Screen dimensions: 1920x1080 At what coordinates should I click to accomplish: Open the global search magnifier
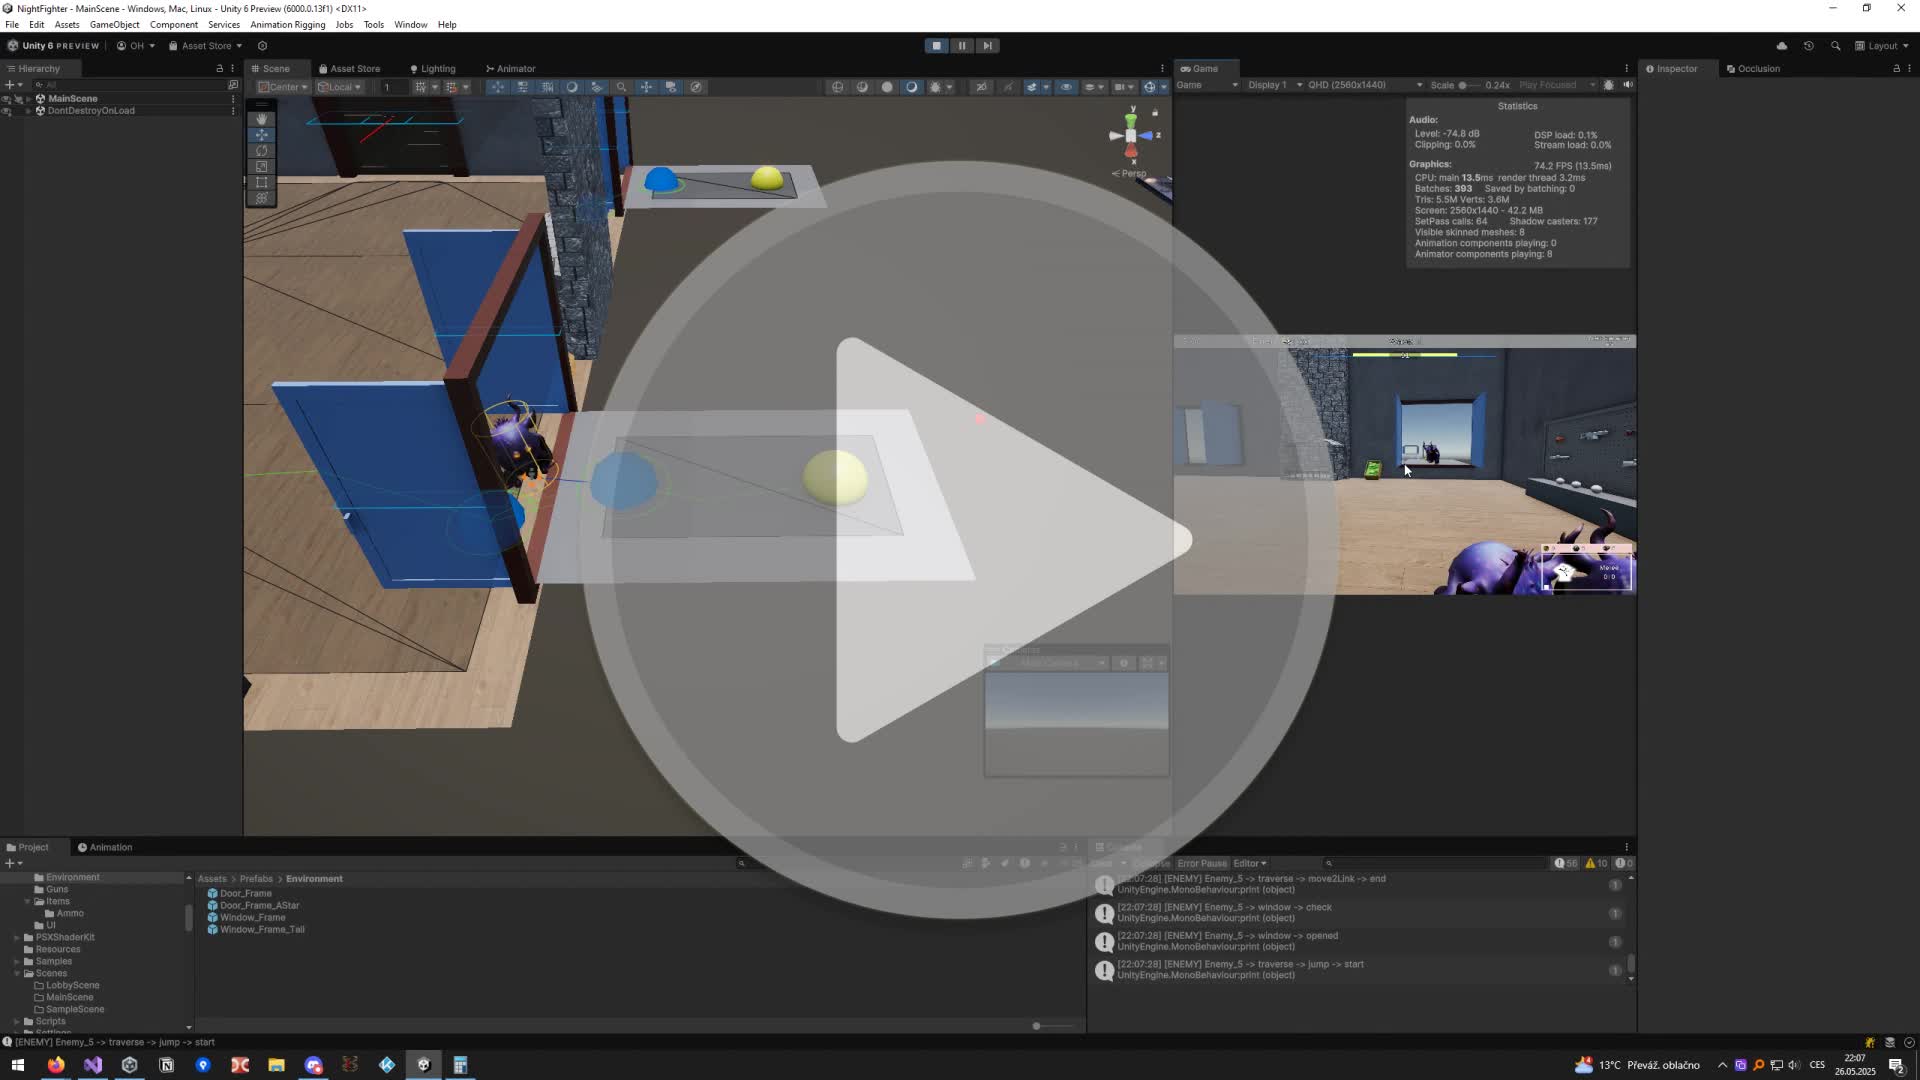pyautogui.click(x=1835, y=46)
